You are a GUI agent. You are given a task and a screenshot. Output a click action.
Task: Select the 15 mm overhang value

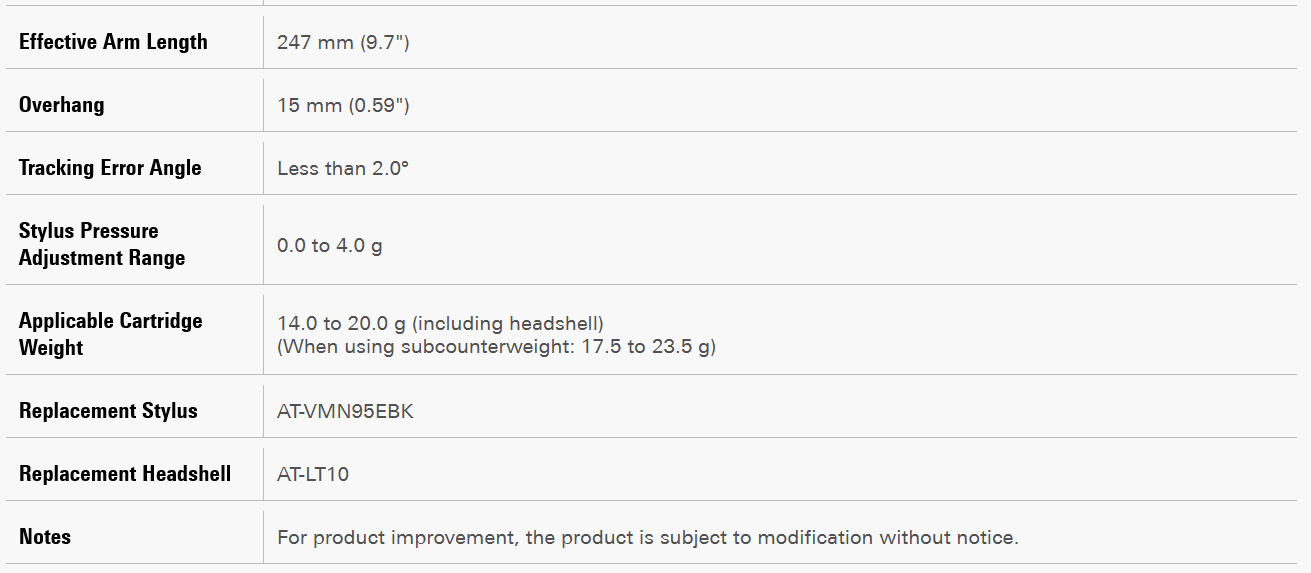[309, 105]
